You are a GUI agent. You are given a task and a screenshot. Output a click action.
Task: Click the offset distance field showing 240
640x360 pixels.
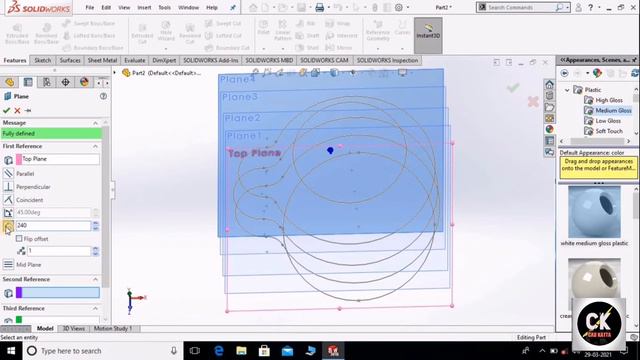[x=53, y=225]
